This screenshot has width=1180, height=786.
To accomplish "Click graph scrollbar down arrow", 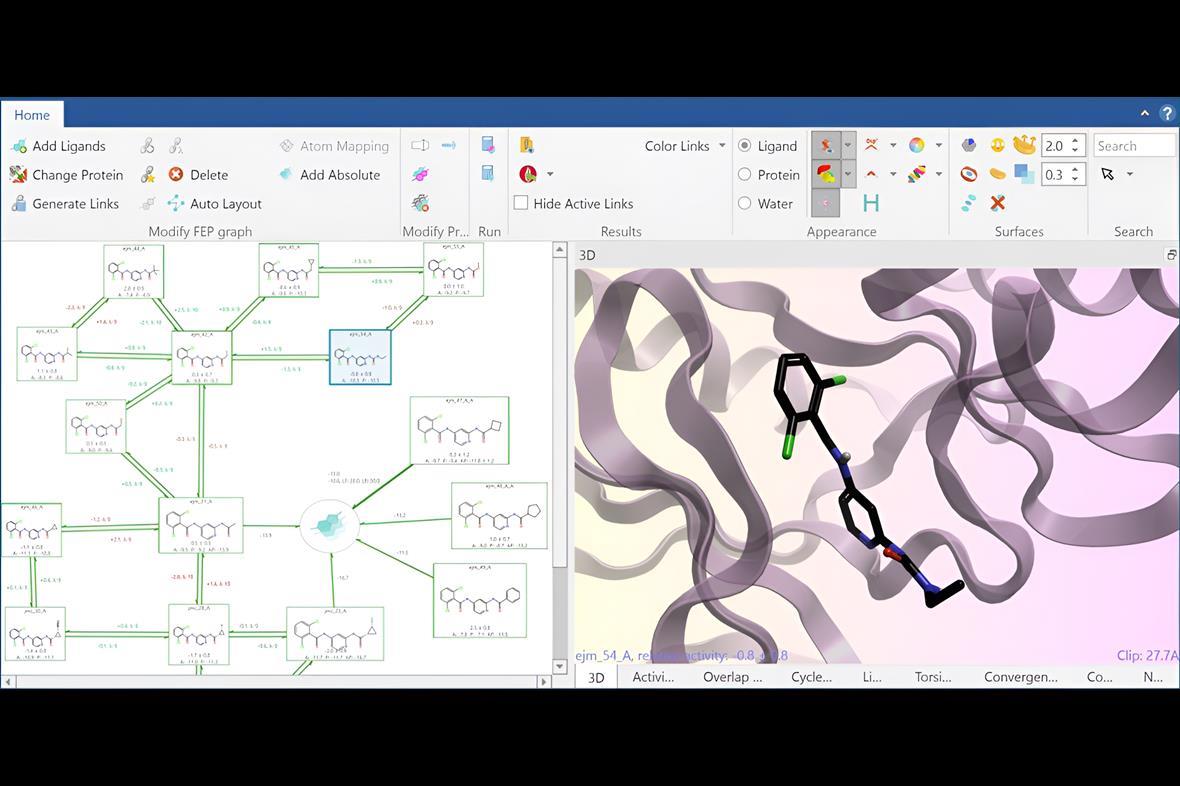I will tap(559, 666).
